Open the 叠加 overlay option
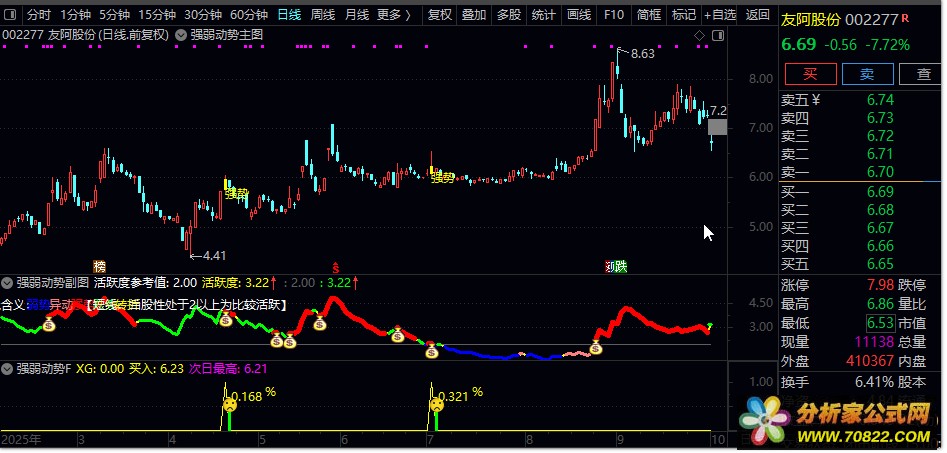 [x=474, y=14]
